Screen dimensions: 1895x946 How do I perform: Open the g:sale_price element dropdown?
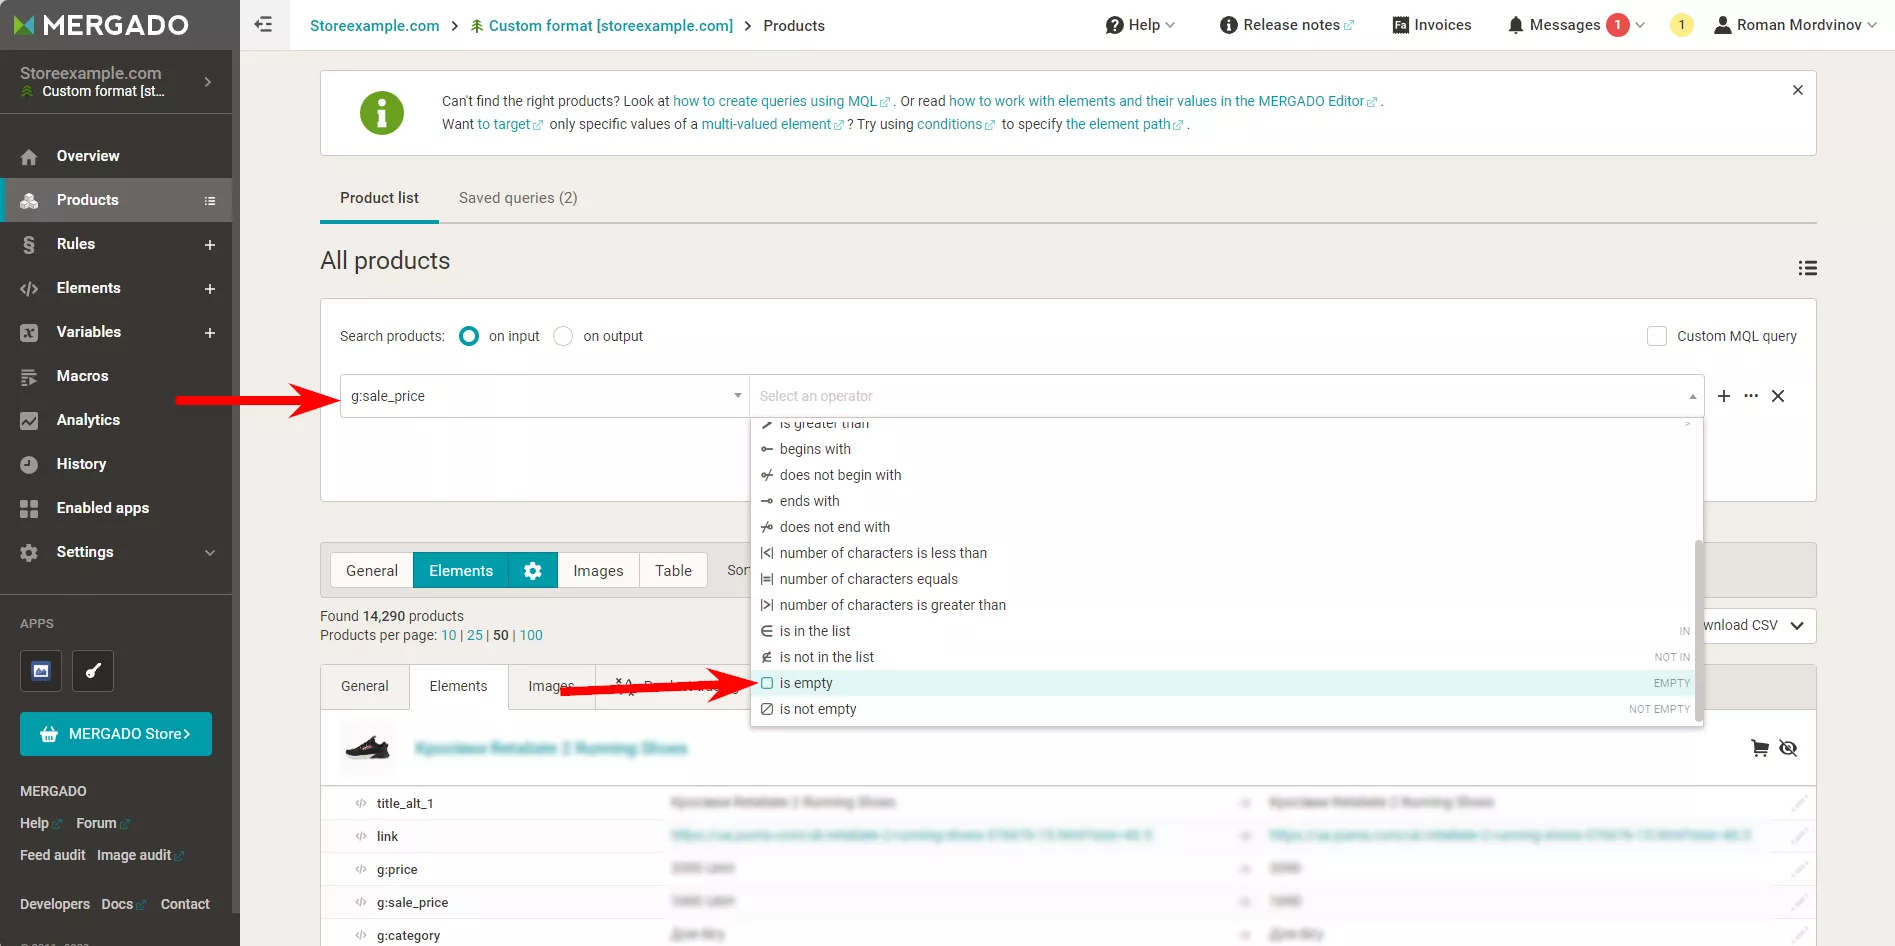click(545, 396)
